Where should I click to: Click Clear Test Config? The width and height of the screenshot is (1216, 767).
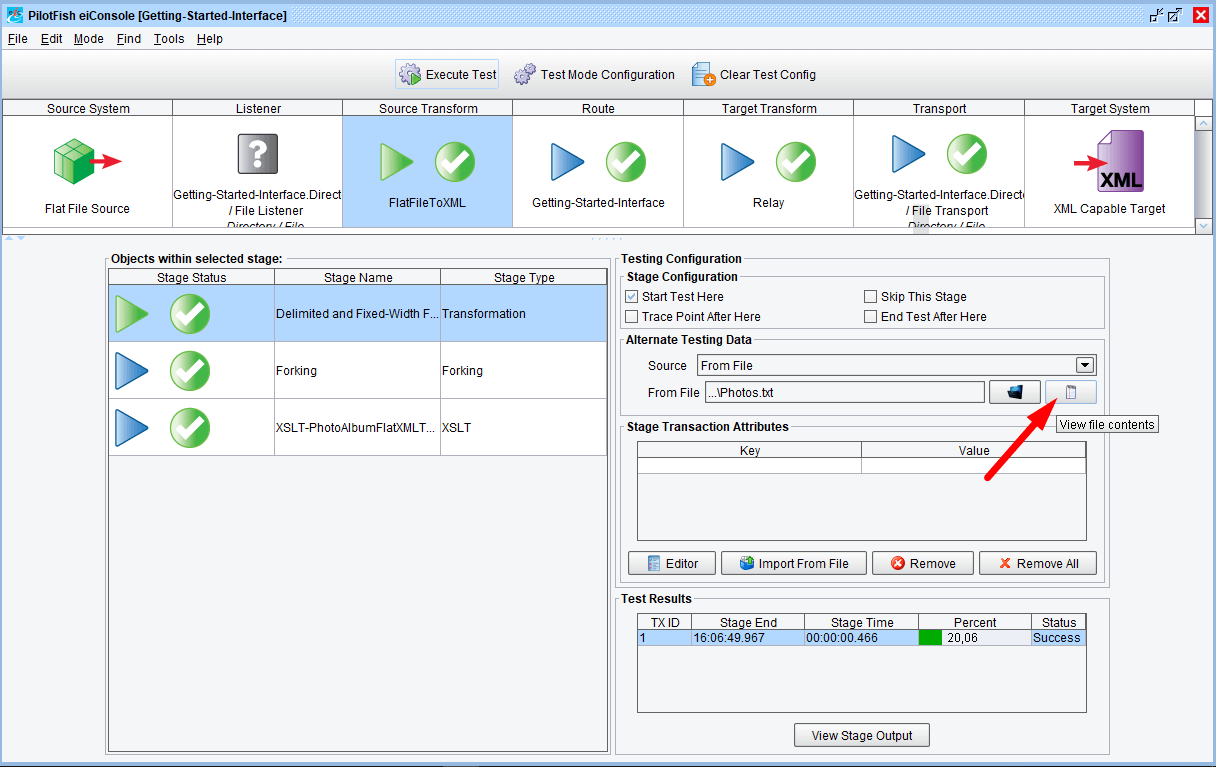coord(754,74)
